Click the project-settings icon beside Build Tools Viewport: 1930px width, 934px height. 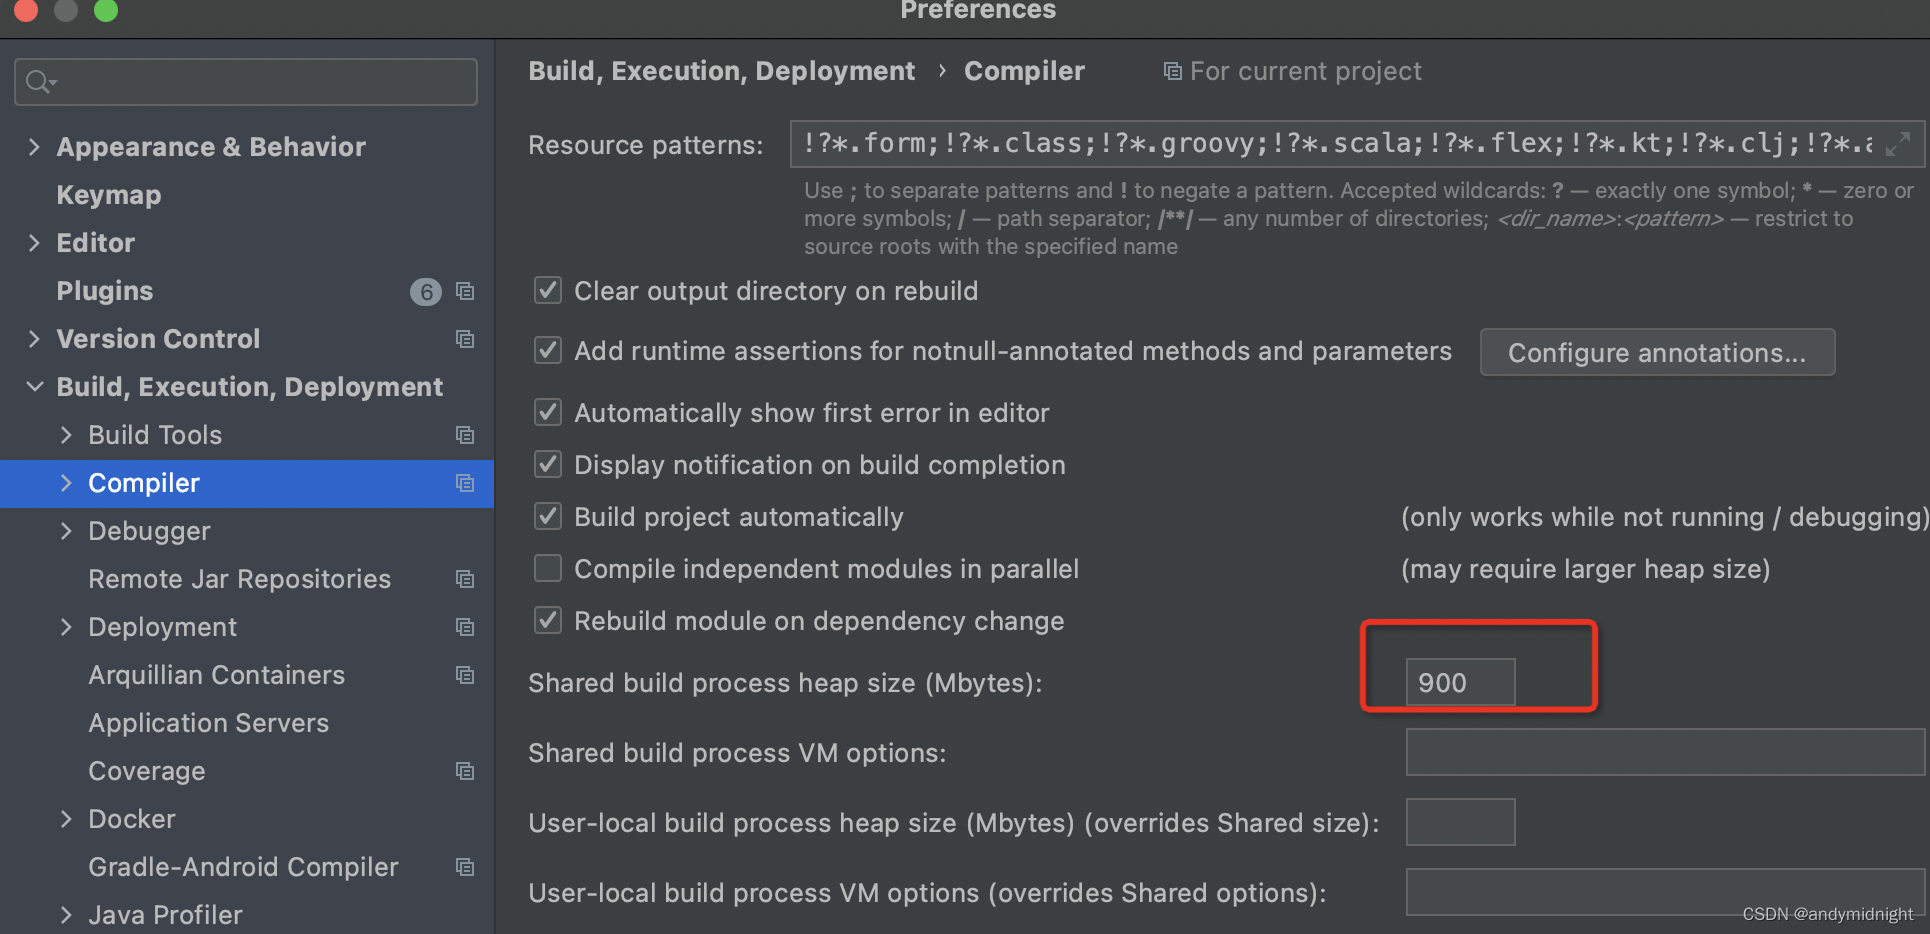465,435
